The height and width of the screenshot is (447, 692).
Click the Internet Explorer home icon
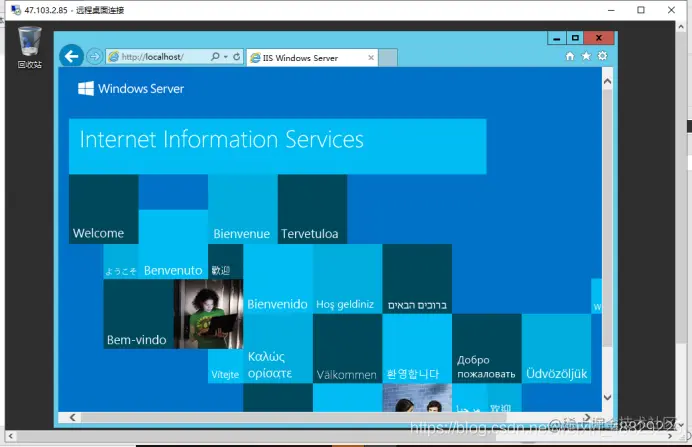pos(570,56)
